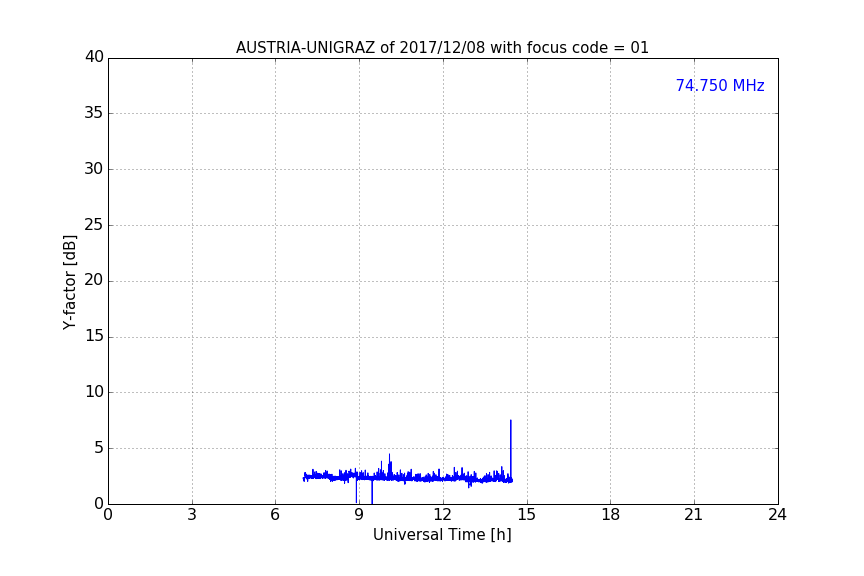864x576 pixels.
Task: Select the y-axis tick label '10'
Action: (x=94, y=392)
